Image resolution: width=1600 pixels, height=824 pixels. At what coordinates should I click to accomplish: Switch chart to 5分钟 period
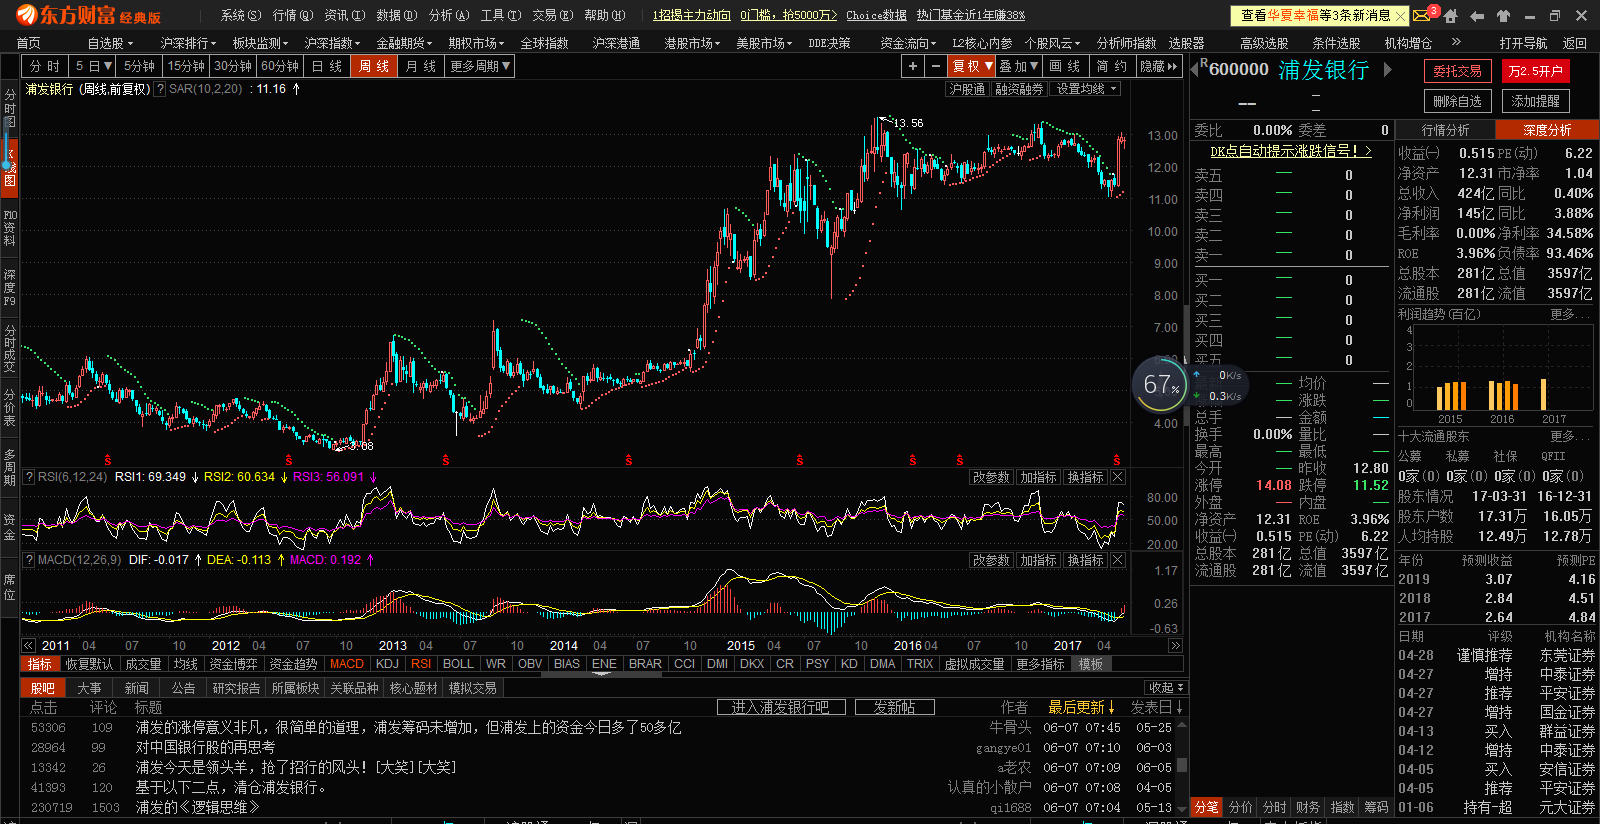point(139,66)
